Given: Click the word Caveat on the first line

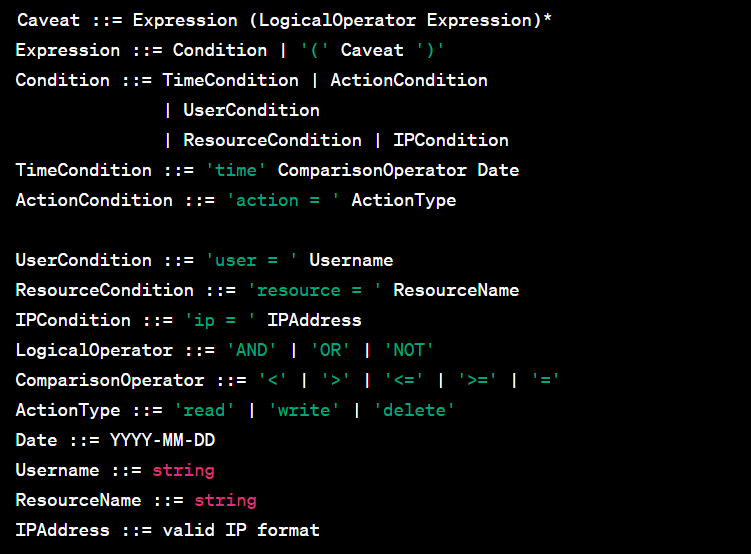Looking at the screenshot, I should (48, 21).
